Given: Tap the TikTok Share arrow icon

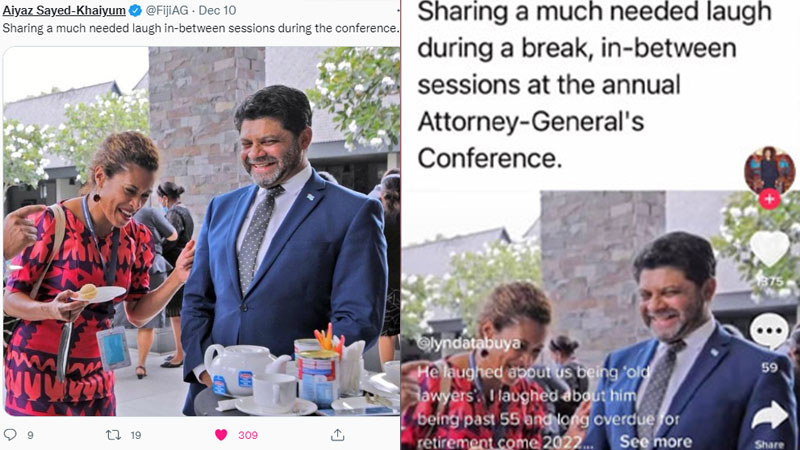Looking at the screenshot, I should pos(769,415).
